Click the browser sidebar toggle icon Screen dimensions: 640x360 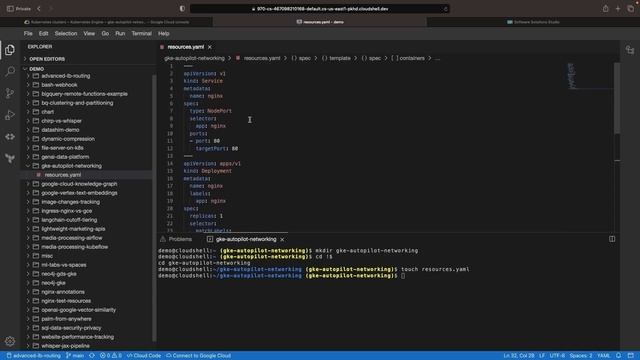[10, 9]
